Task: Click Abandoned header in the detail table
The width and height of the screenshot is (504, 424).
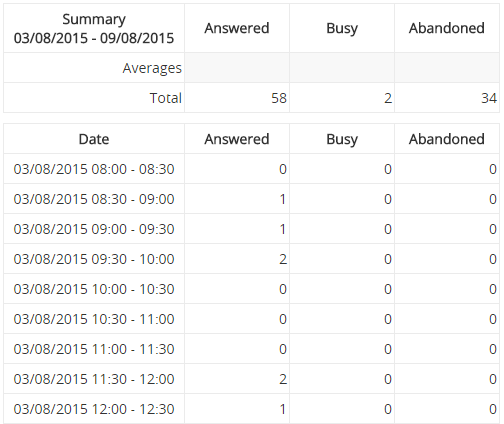Action: [x=447, y=139]
